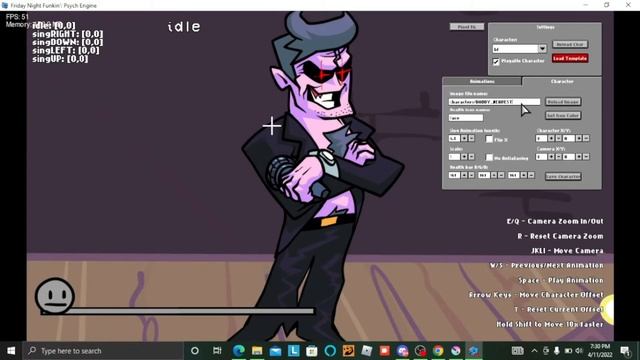
Task: Click the Get Icon Color button
Action: 563,116
